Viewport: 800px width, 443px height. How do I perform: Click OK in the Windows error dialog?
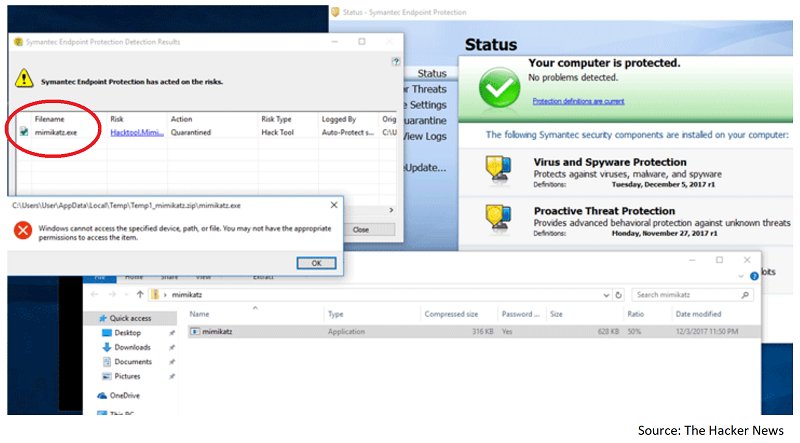tap(316, 263)
